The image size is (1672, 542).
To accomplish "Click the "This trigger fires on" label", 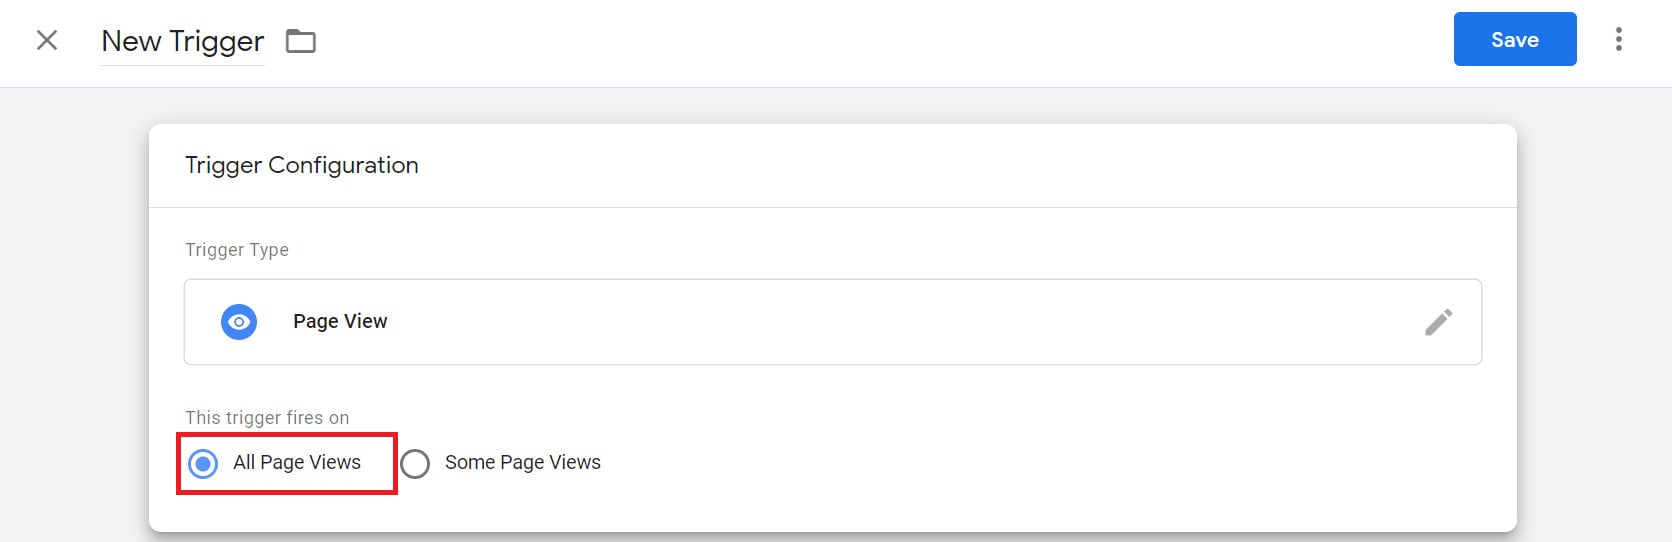I will point(267,418).
